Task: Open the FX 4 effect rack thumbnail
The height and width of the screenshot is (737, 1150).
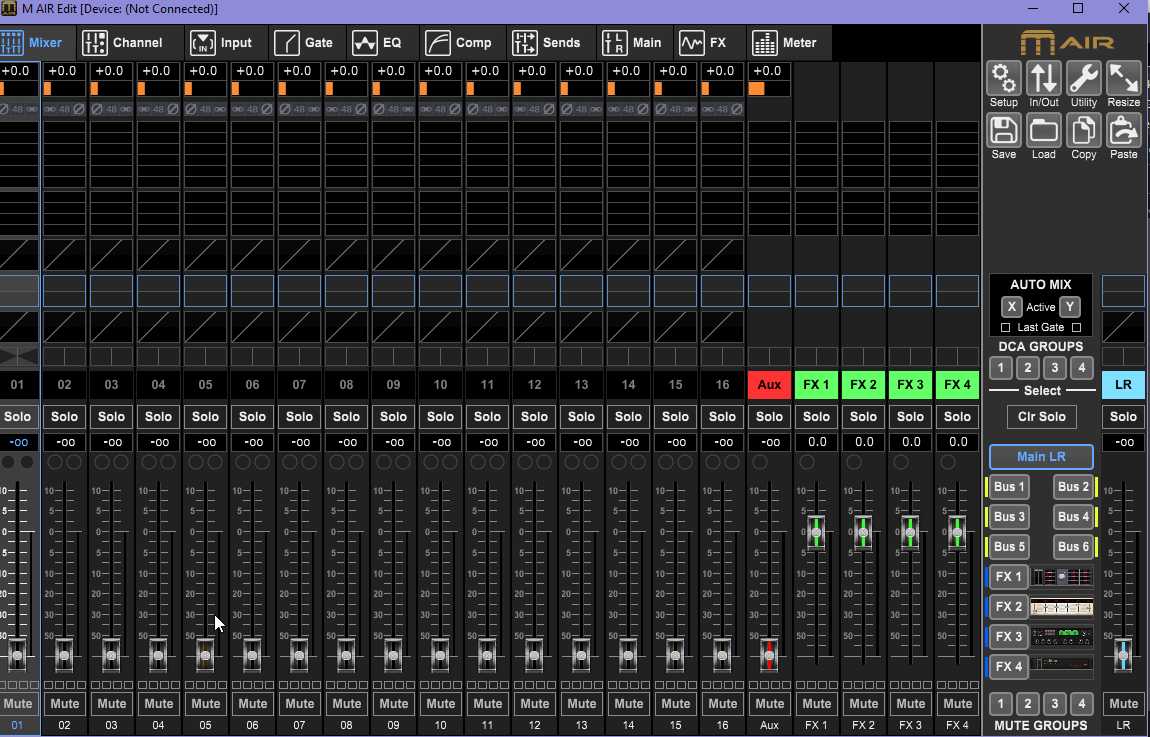Action: tap(1061, 667)
